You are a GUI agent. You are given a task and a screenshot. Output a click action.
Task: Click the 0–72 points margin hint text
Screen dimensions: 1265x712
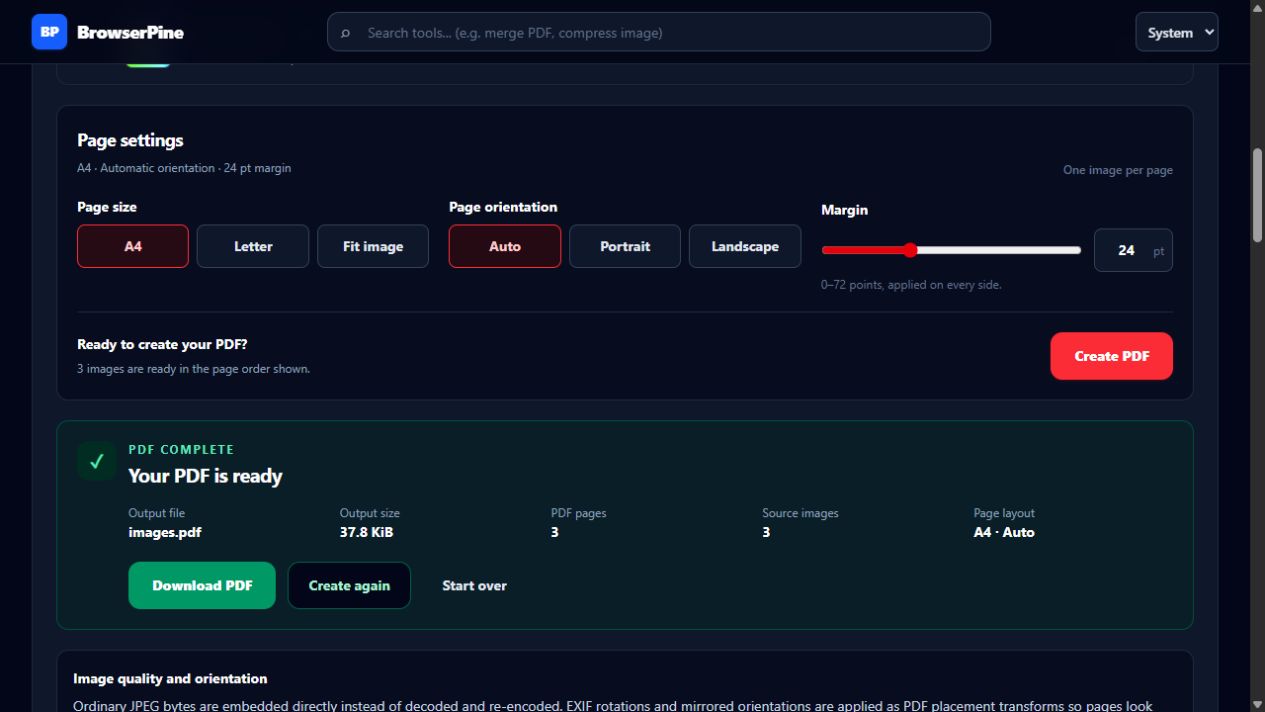pyautogui.click(x=911, y=285)
